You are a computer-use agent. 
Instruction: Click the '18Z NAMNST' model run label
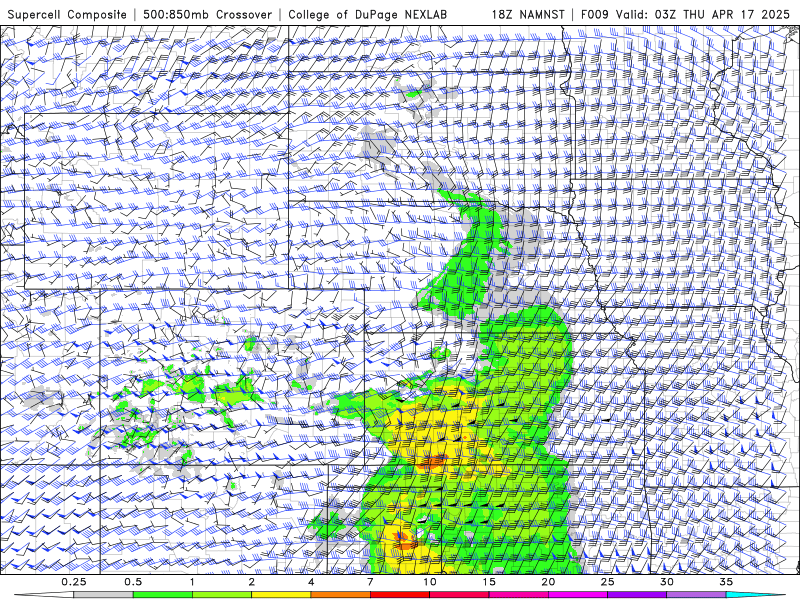point(528,14)
